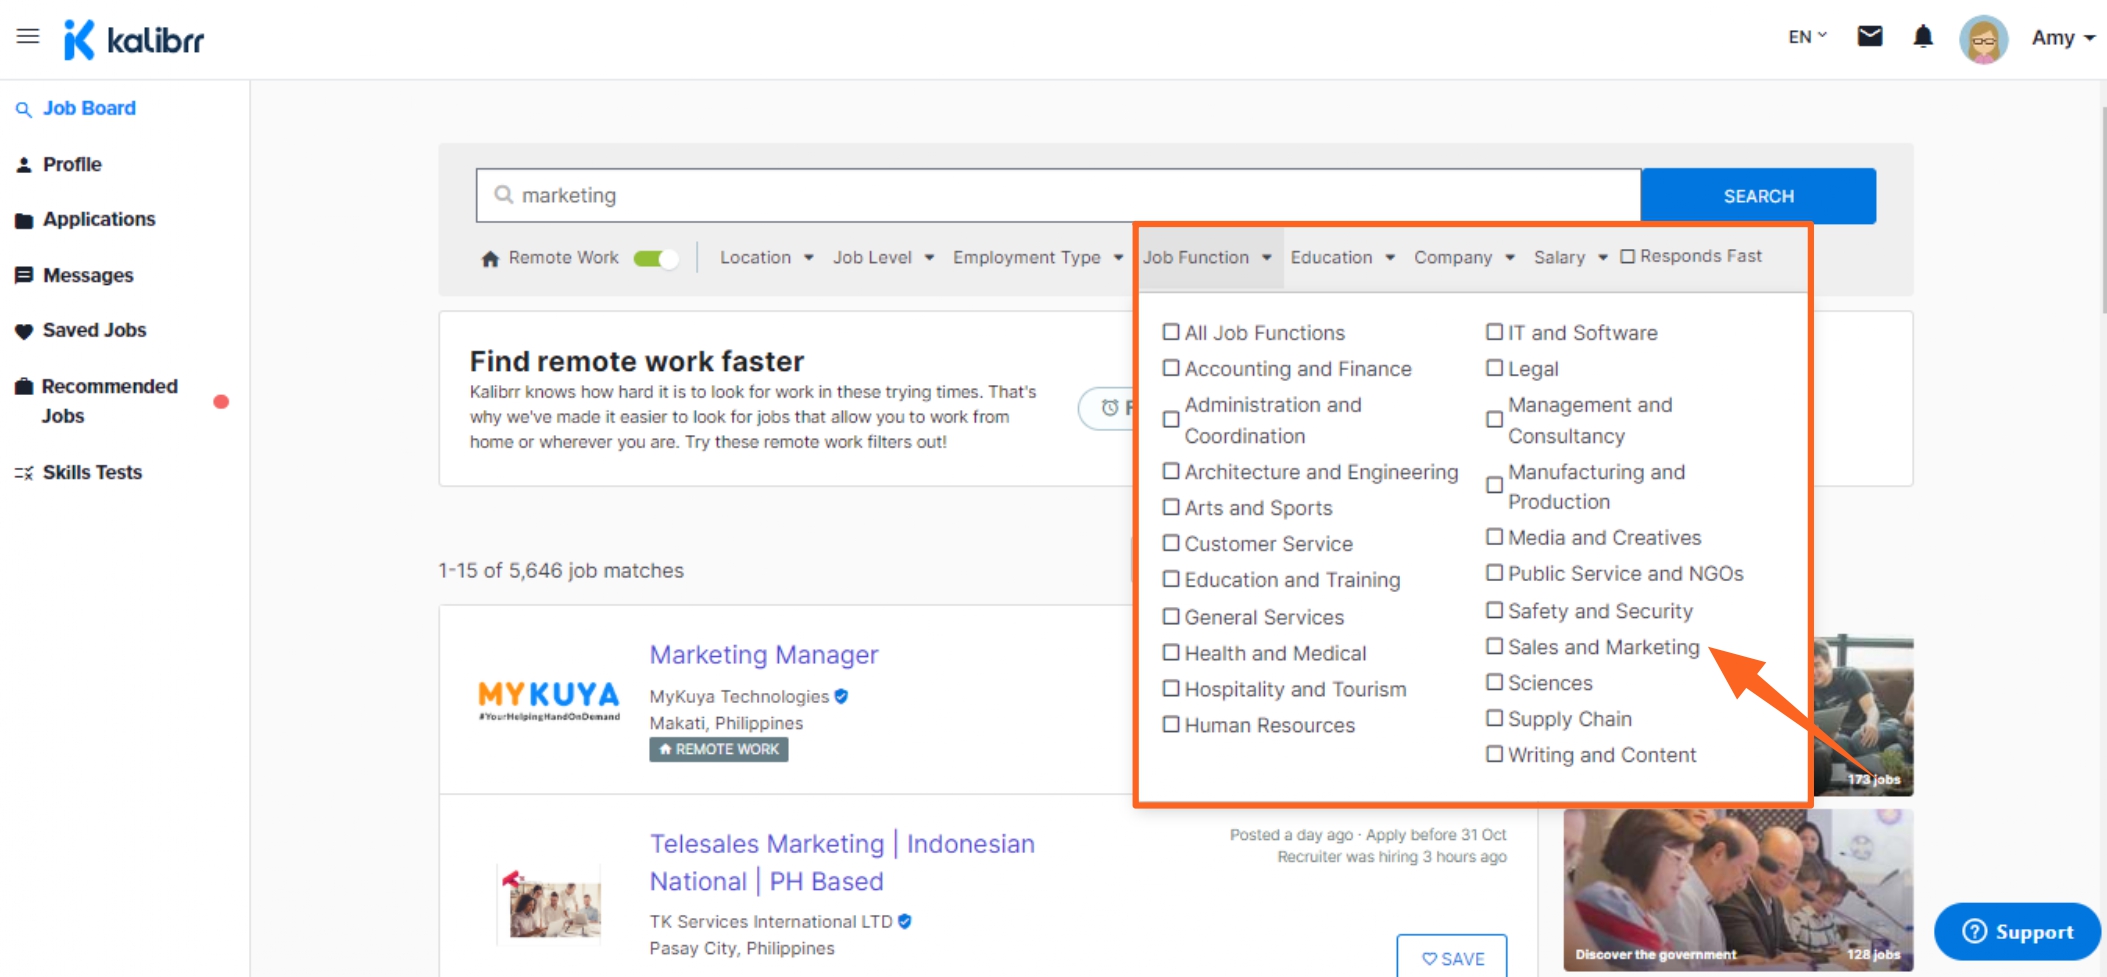Click the MyKuya company logo
This screenshot has height=977, width=2107.
pos(548,699)
